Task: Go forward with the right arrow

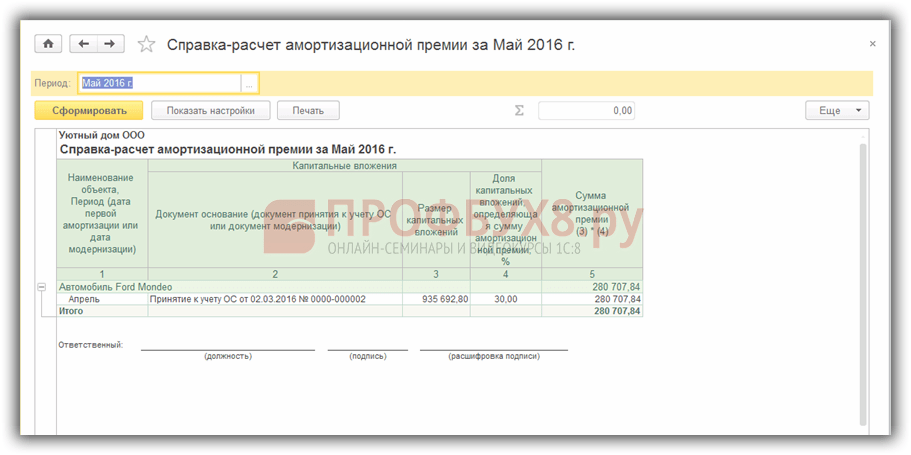Action: coord(110,44)
